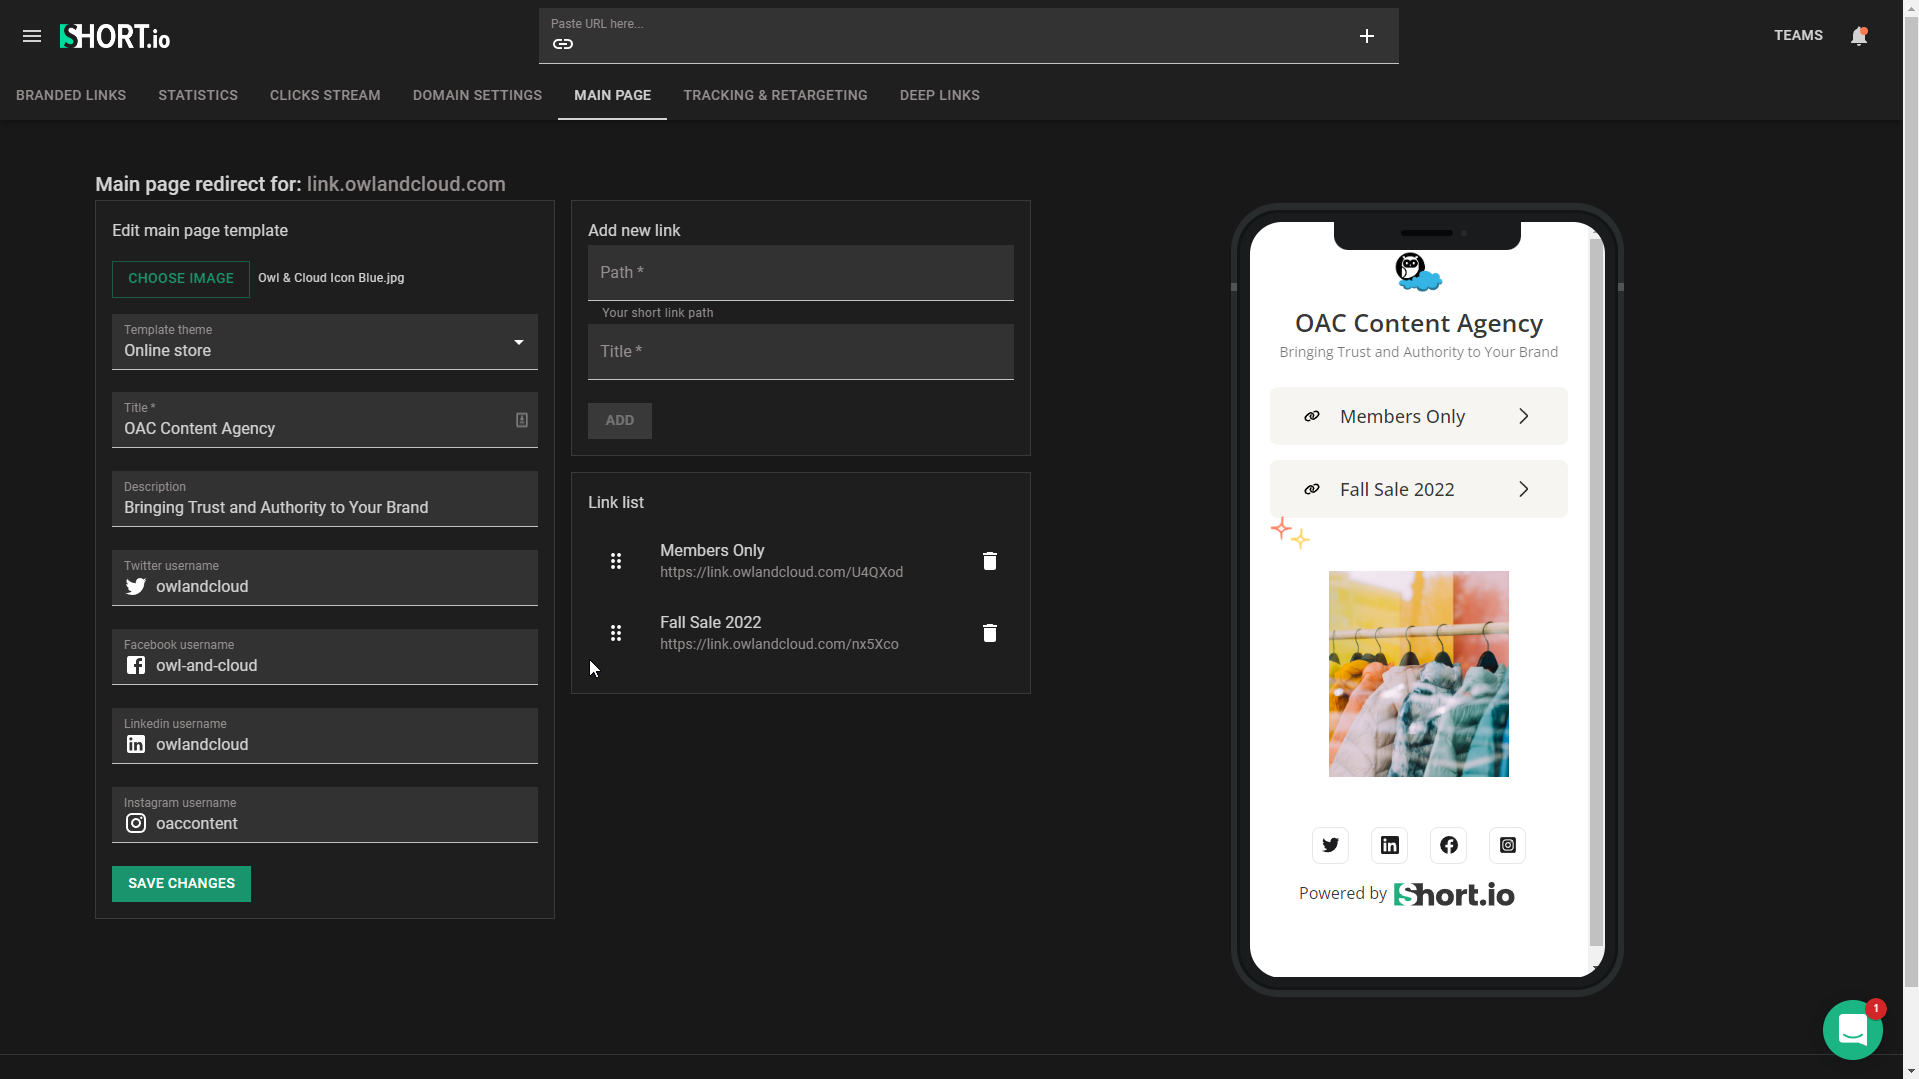Click the page vertical scrollbar
The width and height of the screenshot is (1919, 1079).
point(1911,500)
